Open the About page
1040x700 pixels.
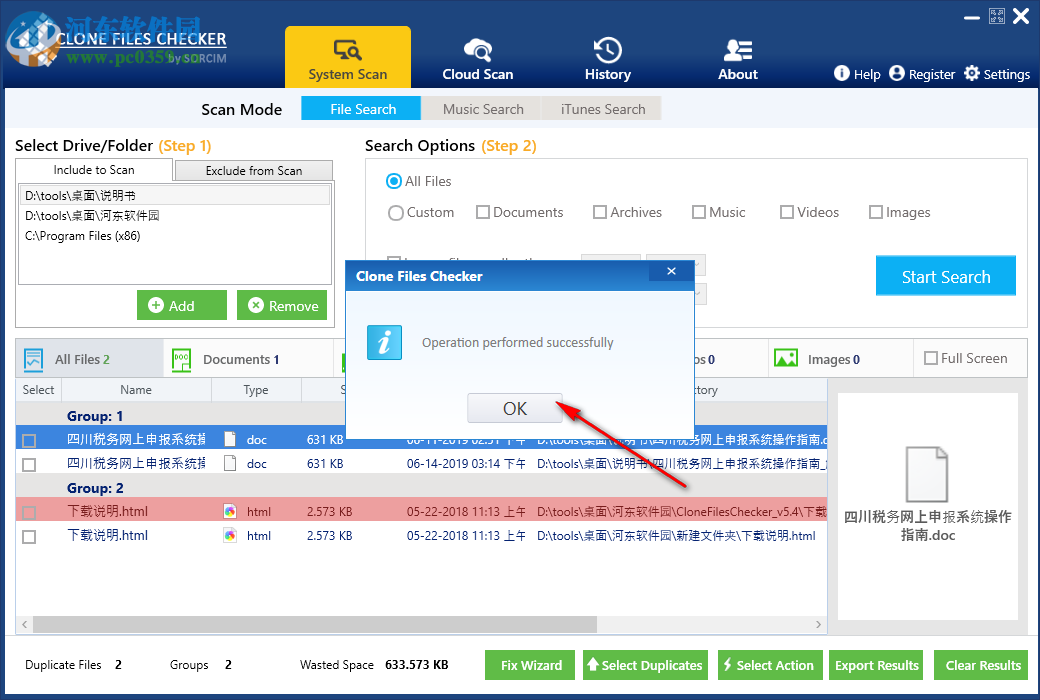[x=737, y=57]
